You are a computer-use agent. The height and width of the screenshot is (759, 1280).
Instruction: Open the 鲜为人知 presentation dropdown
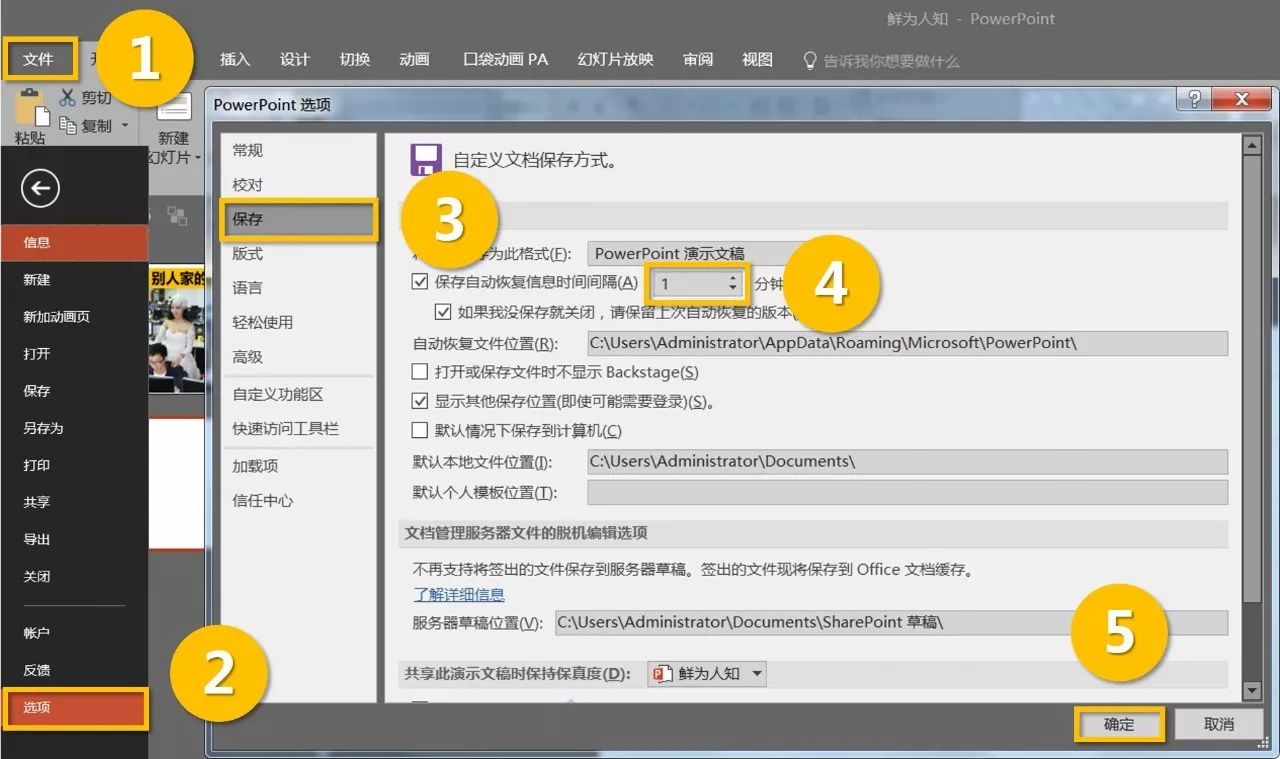(x=707, y=674)
